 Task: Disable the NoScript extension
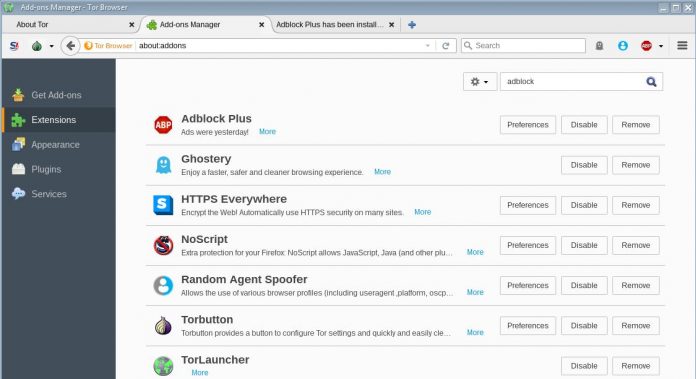pos(584,245)
